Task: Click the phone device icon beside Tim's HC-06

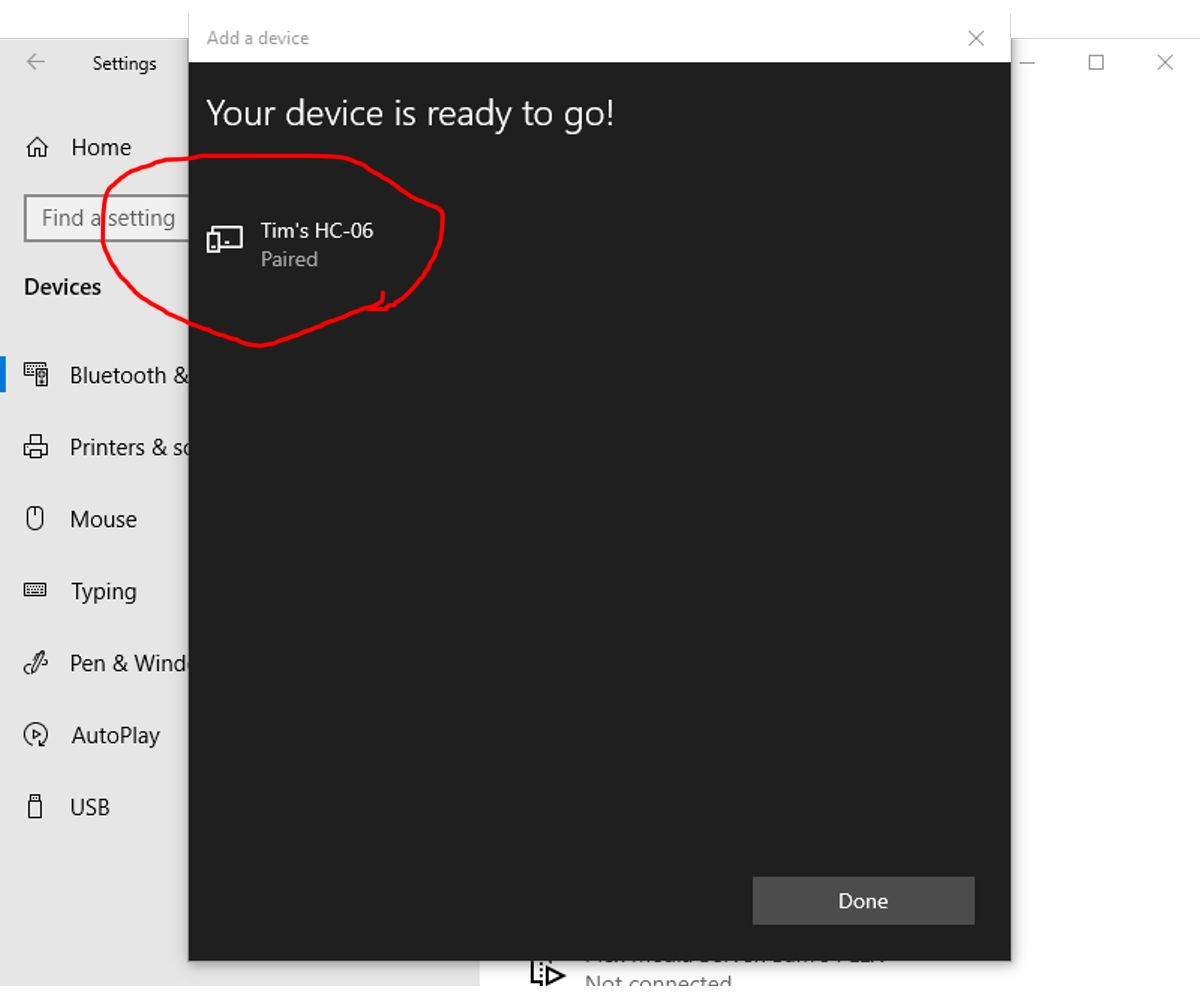Action: click(x=224, y=239)
